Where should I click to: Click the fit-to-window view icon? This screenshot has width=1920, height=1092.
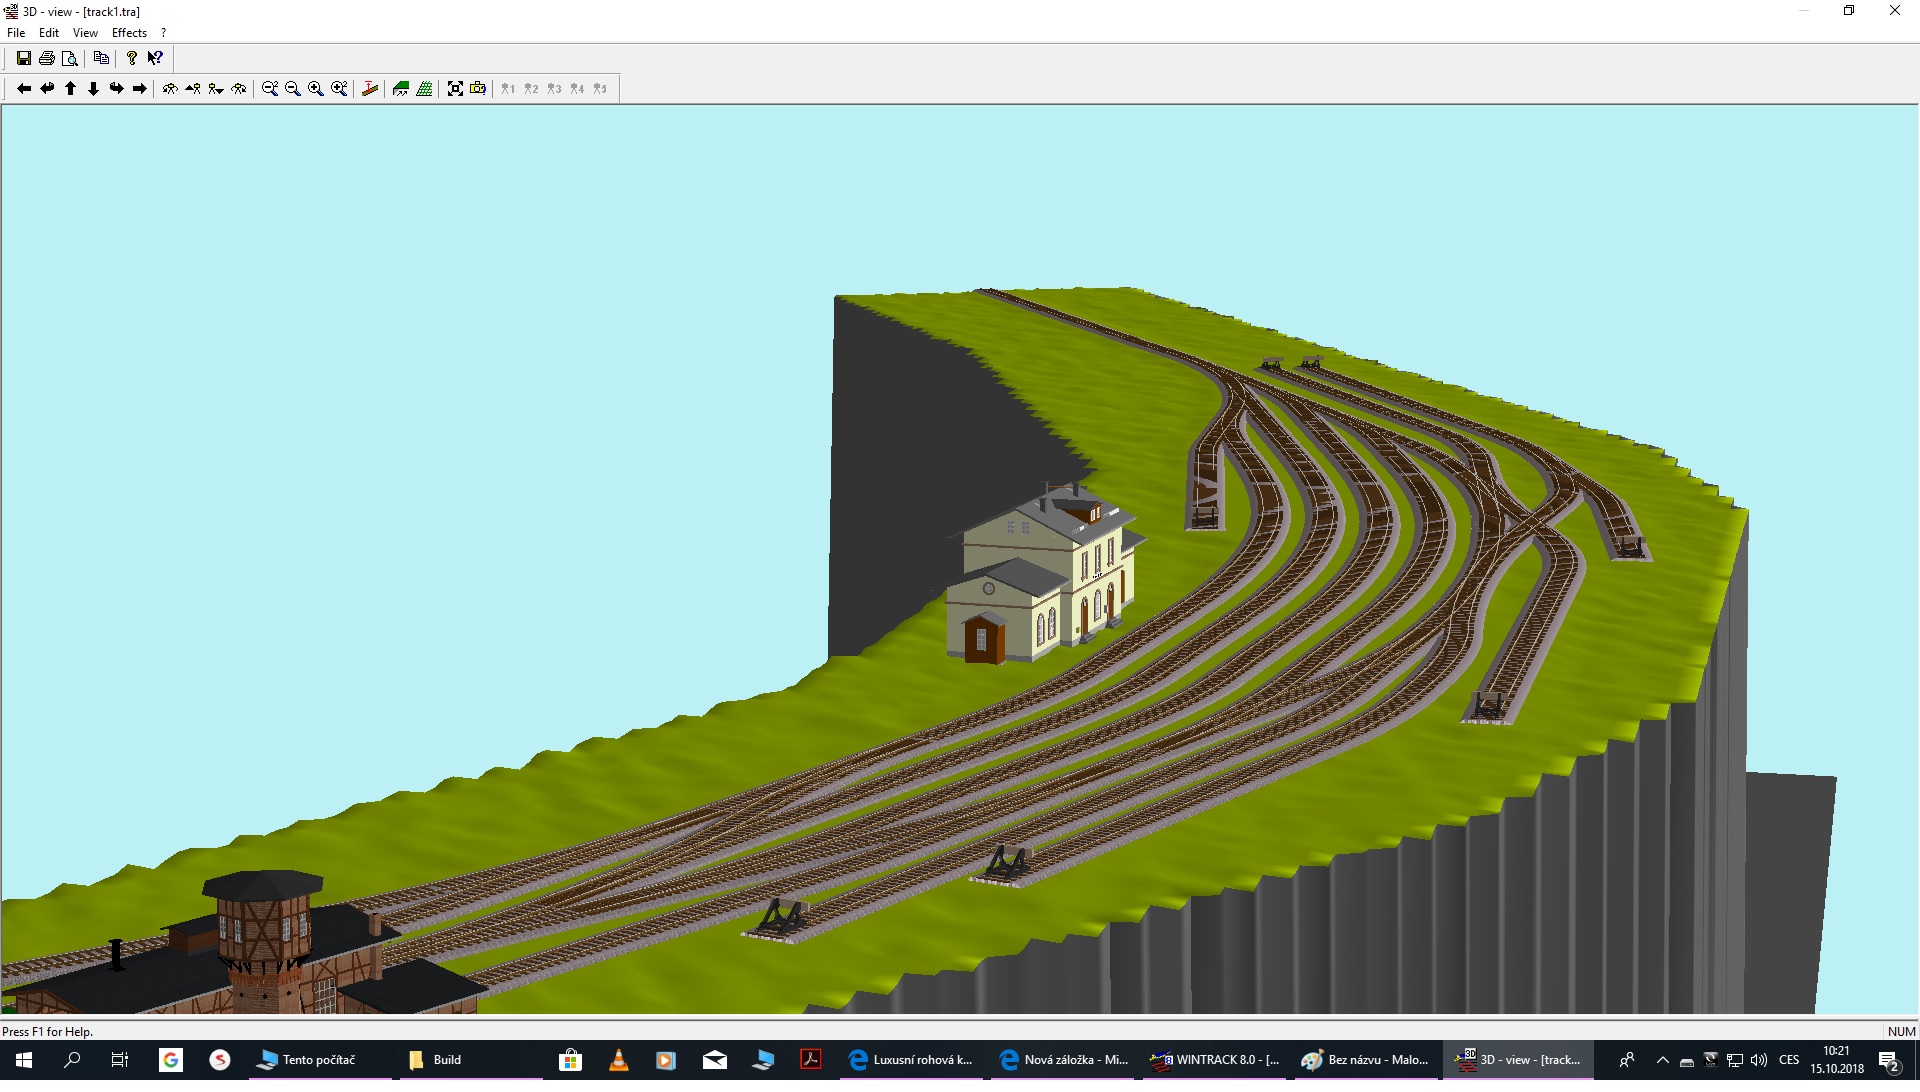pos(455,89)
